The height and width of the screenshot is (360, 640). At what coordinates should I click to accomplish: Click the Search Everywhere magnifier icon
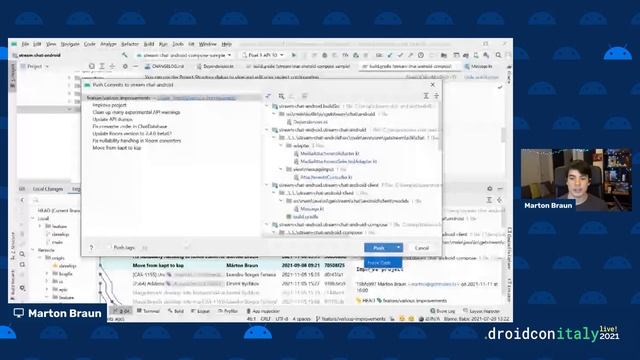[x=498, y=55]
